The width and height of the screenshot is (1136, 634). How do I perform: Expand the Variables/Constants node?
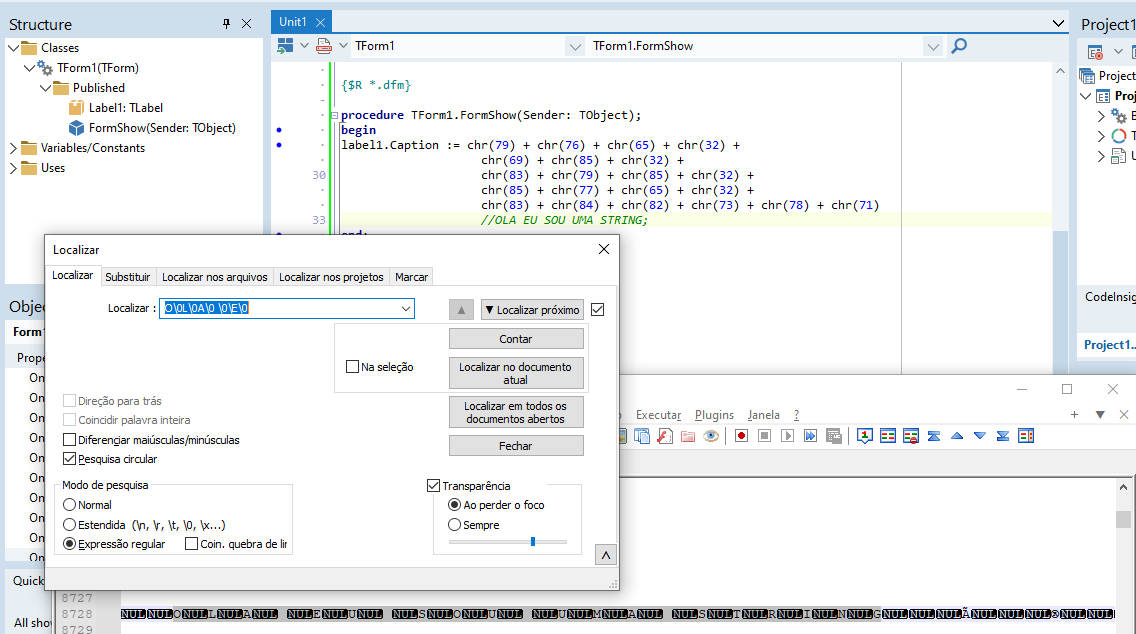pos(13,148)
